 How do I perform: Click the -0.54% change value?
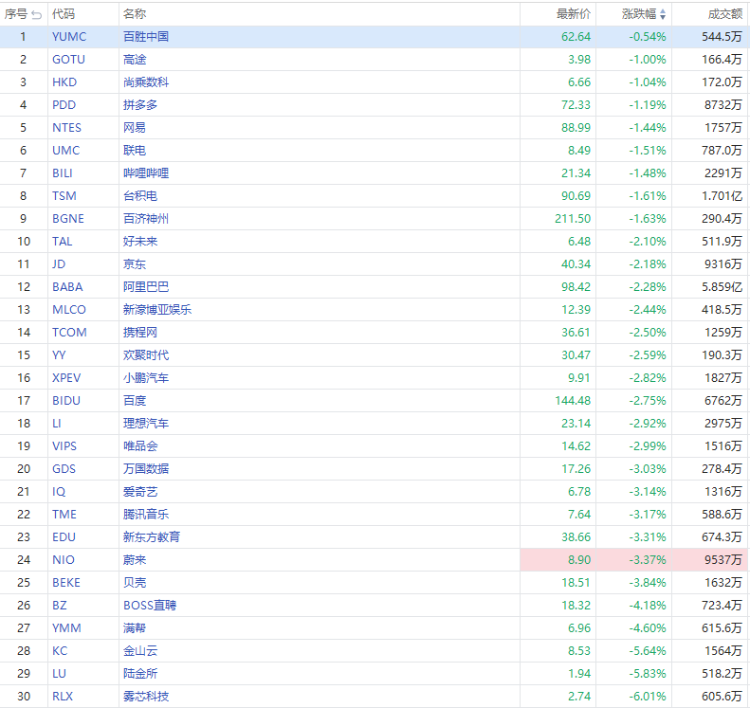tap(647, 37)
